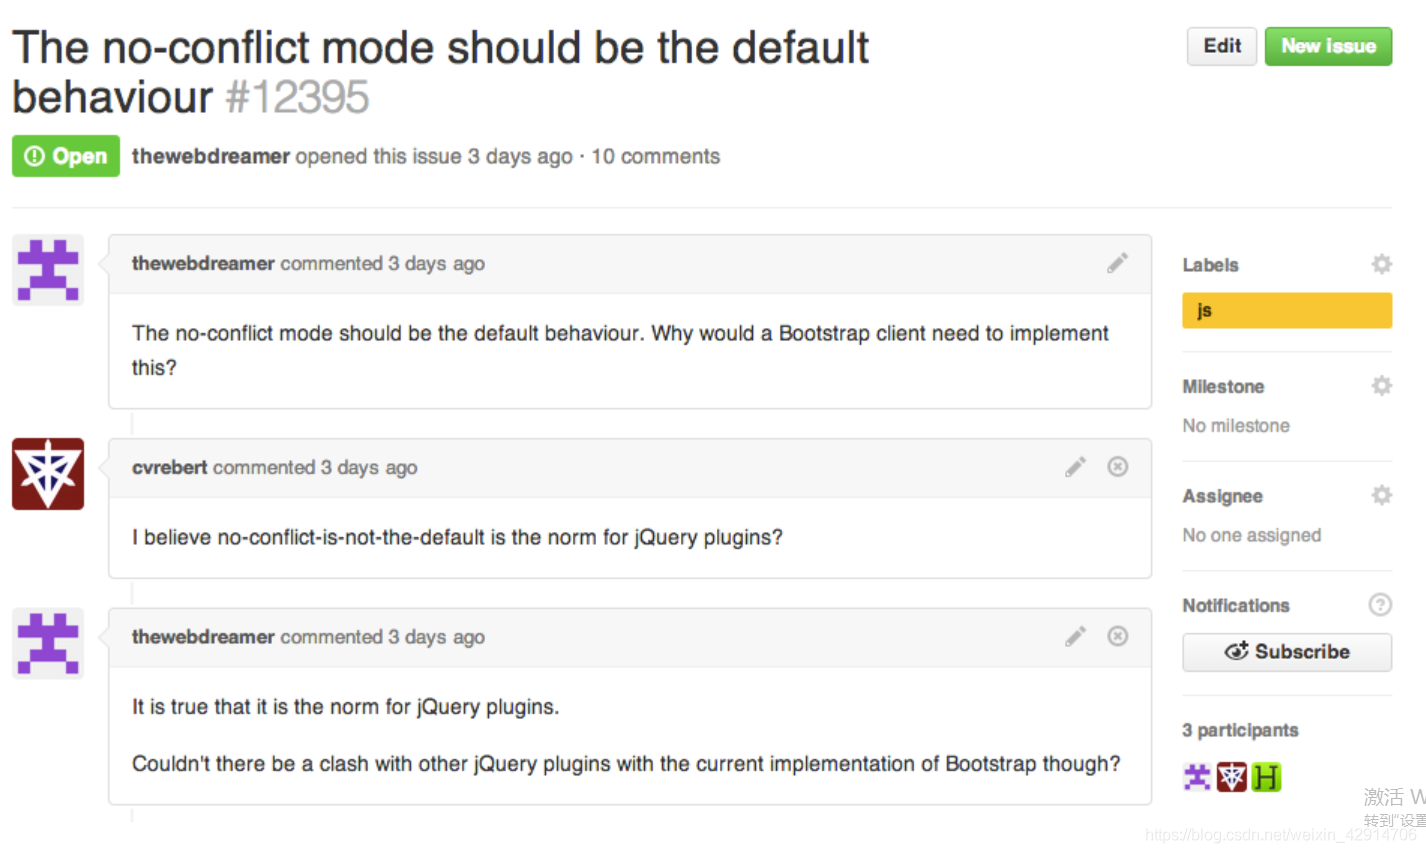Click the green H participant avatar
The image size is (1426, 853).
[x=1266, y=777]
